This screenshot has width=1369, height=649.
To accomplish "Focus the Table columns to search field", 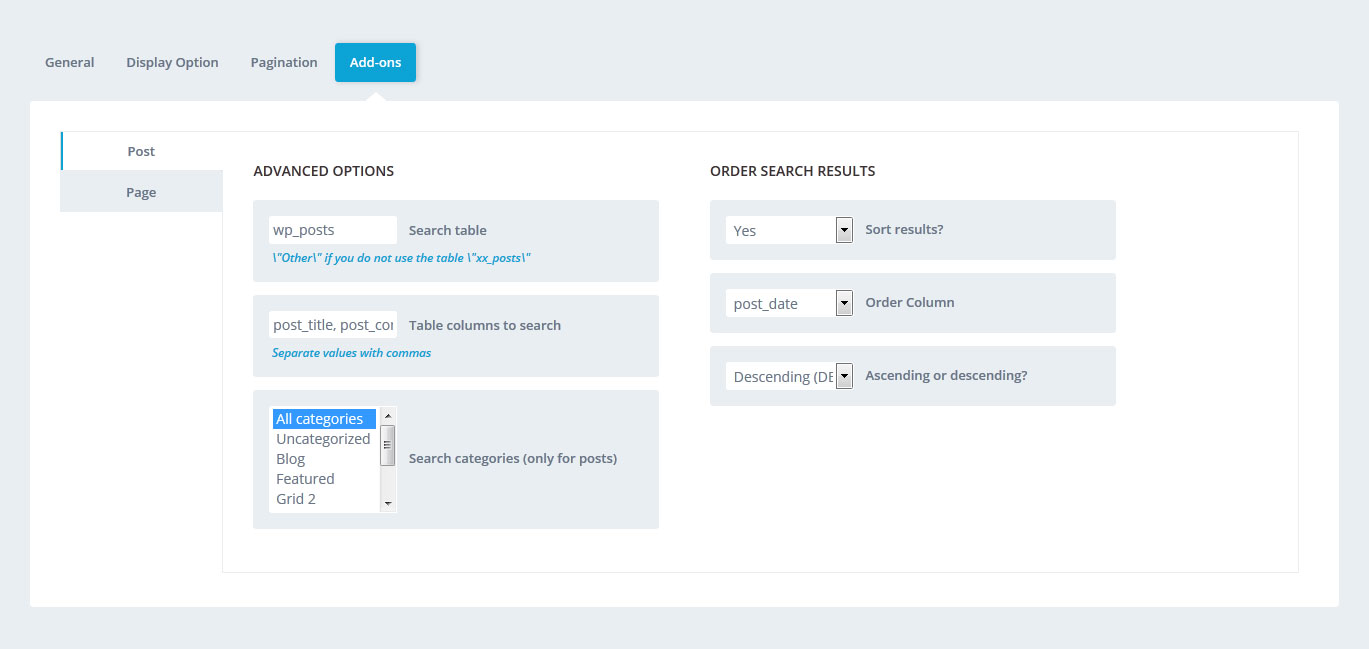I will pos(332,325).
